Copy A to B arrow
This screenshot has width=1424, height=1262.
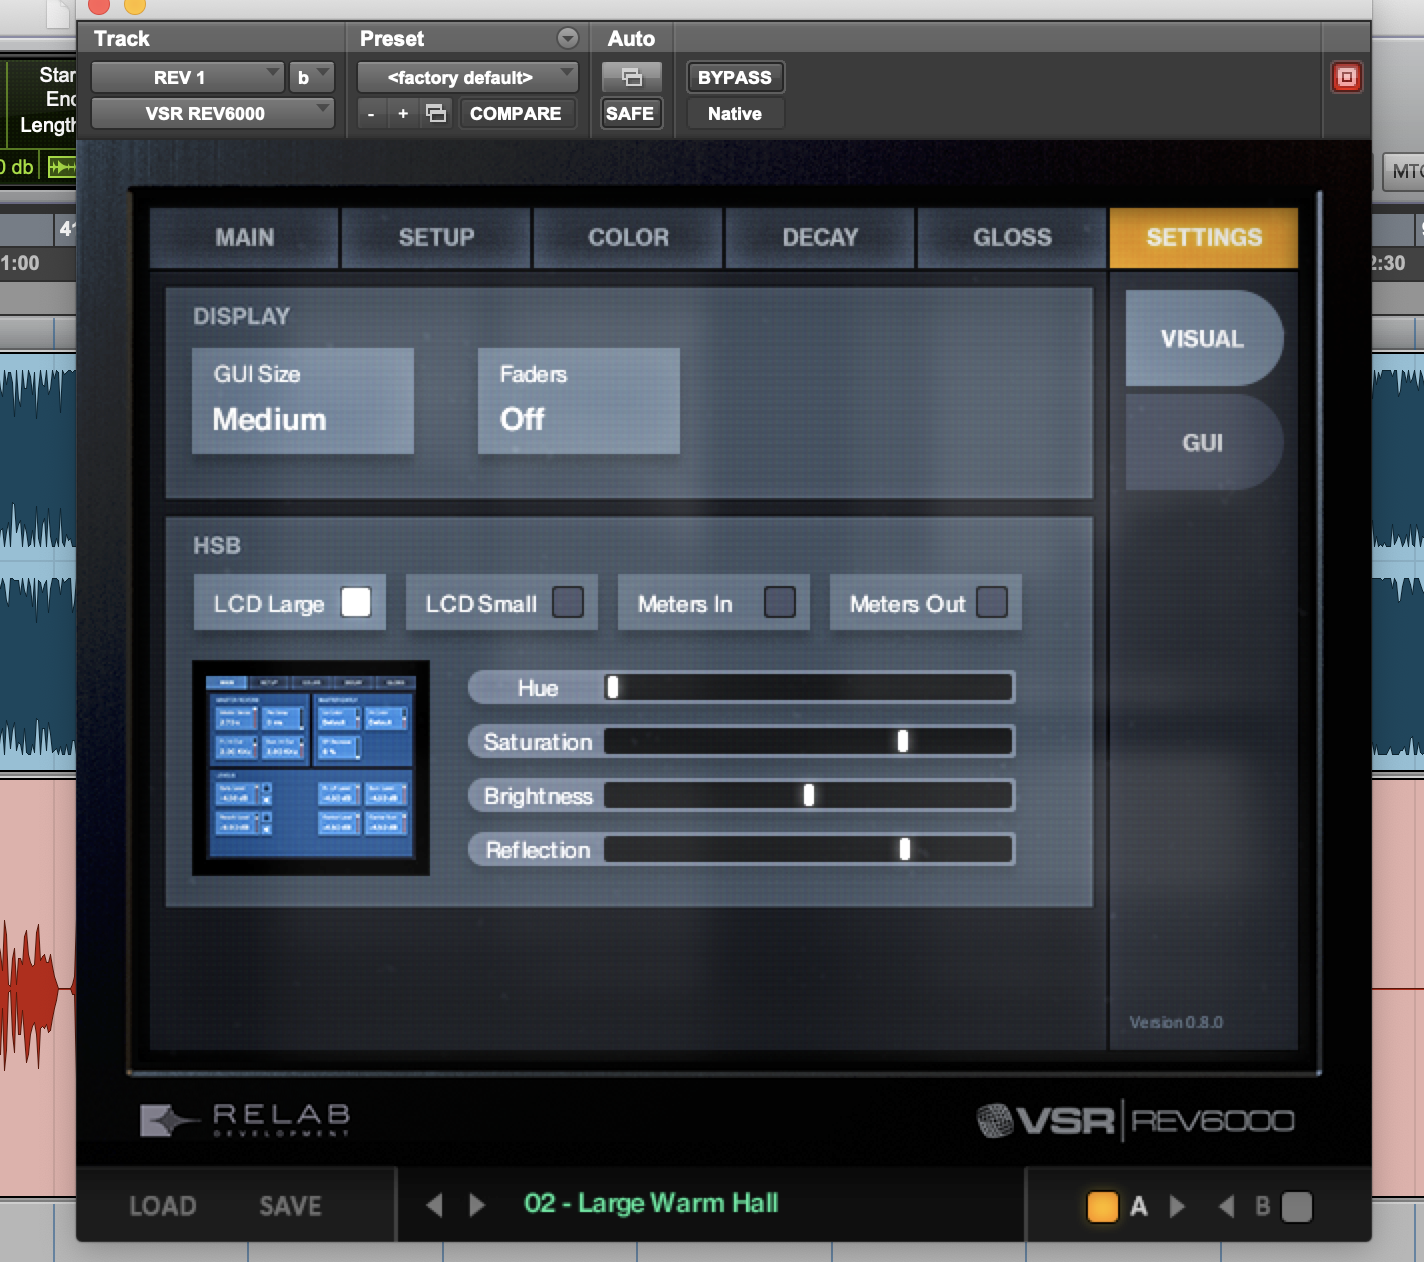pos(1177,1206)
